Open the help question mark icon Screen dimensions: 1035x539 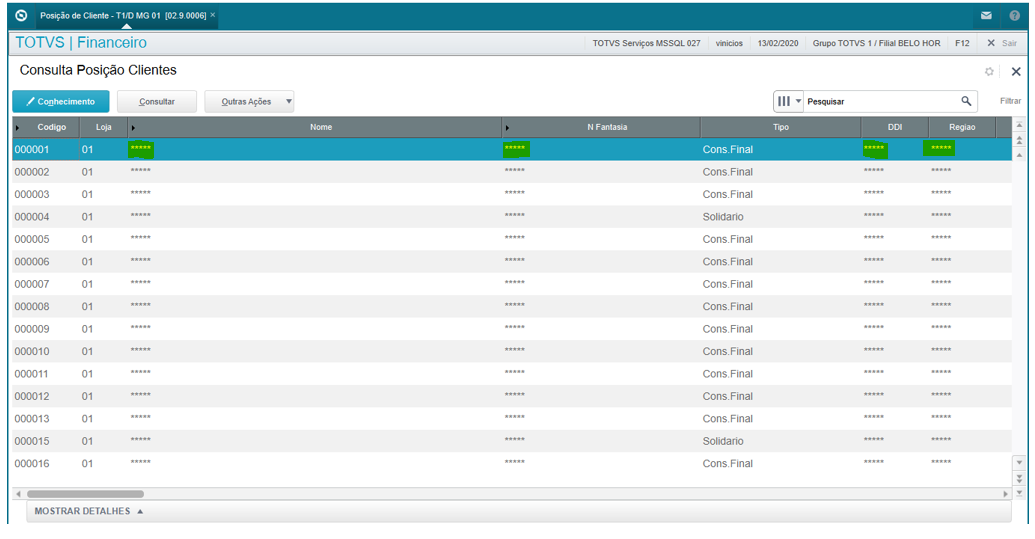click(1015, 15)
